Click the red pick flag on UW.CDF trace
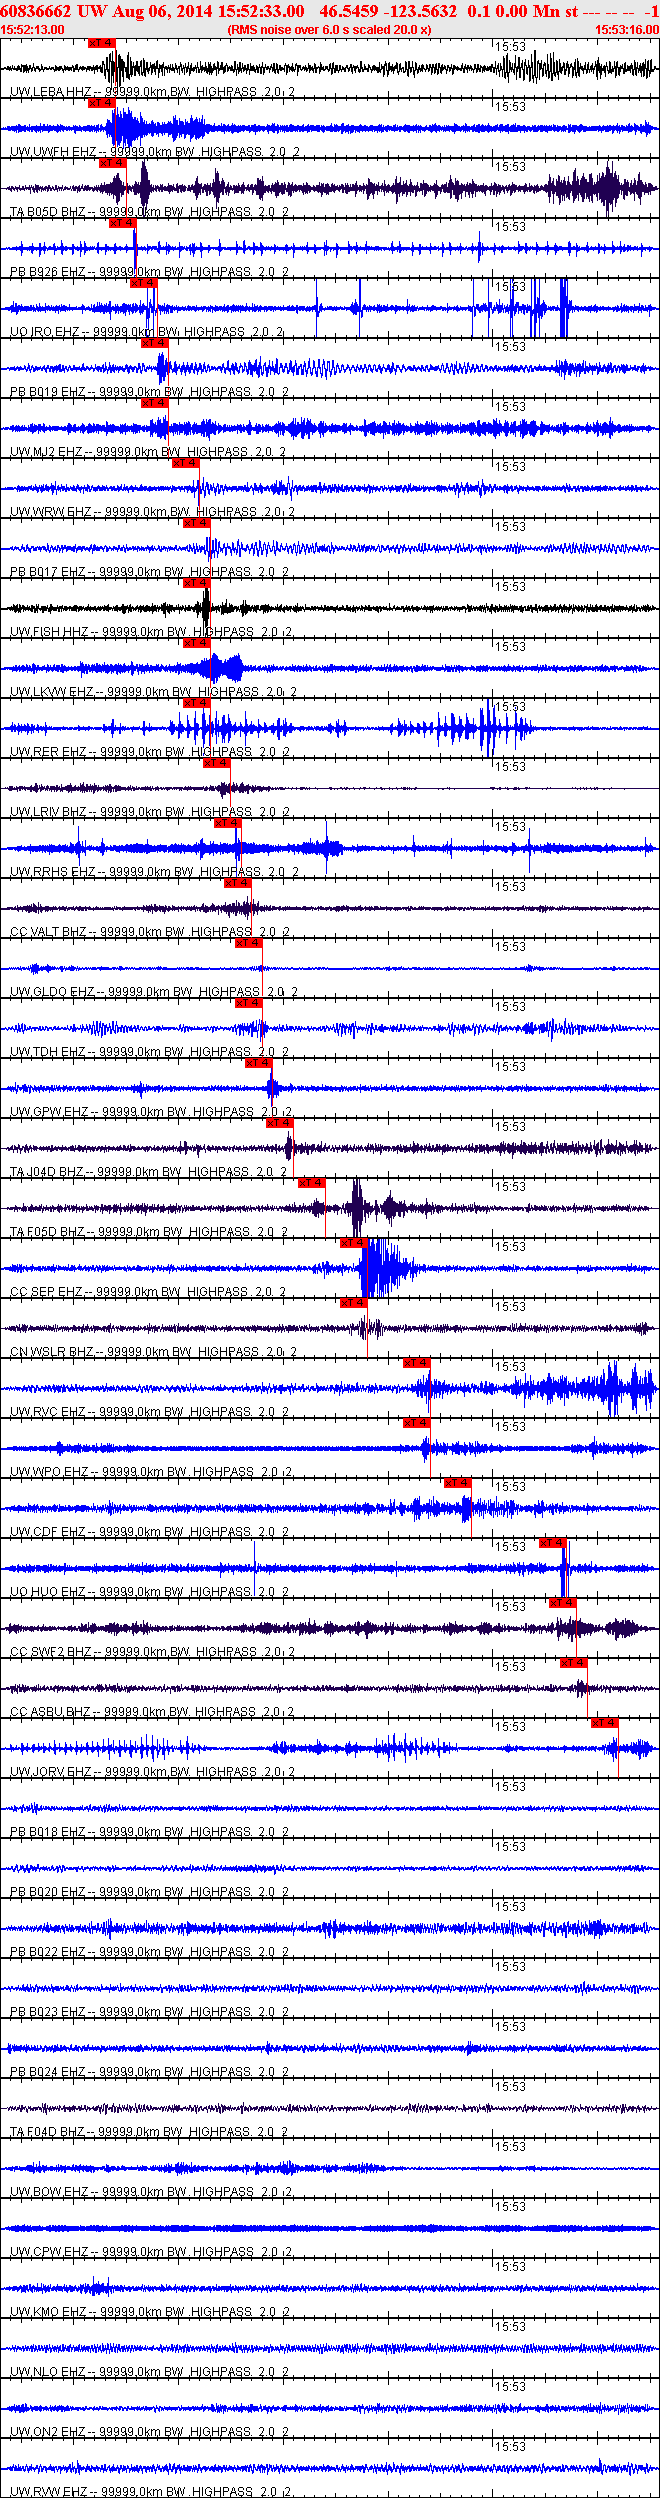The height and width of the screenshot is (2498, 660). [457, 1483]
